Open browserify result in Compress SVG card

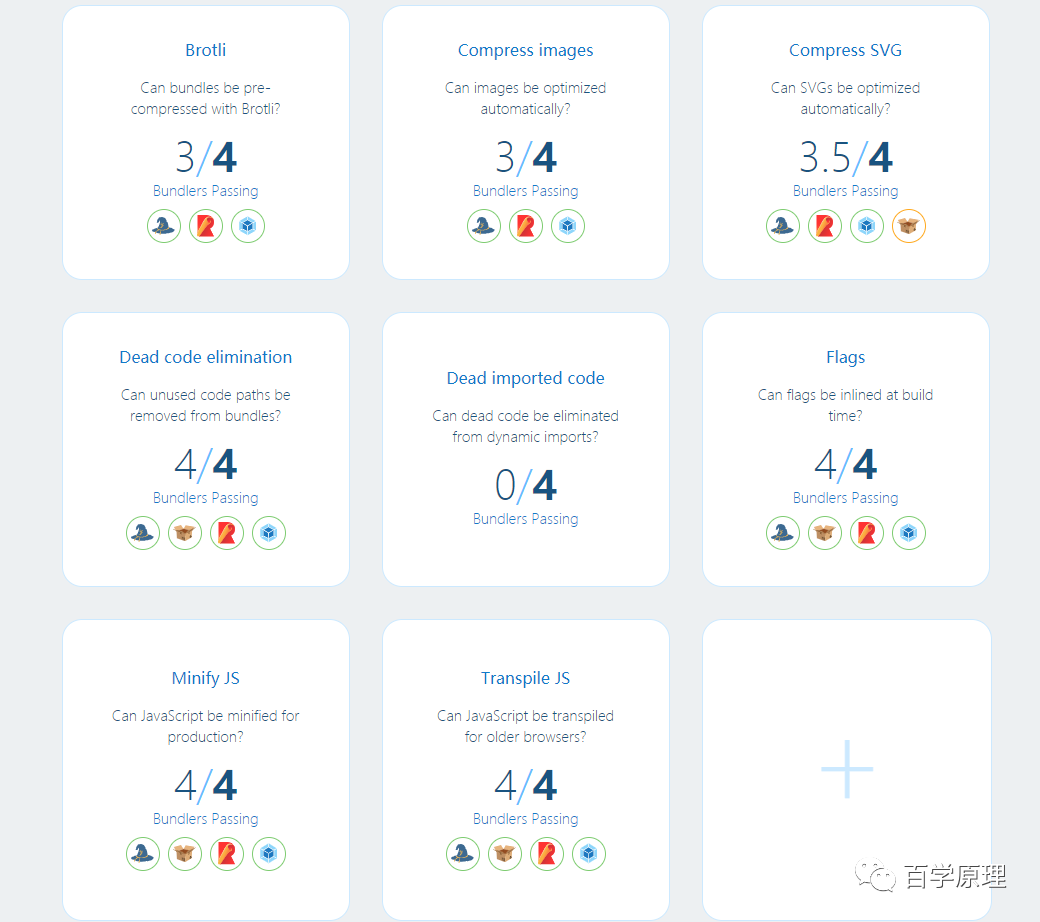click(783, 226)
